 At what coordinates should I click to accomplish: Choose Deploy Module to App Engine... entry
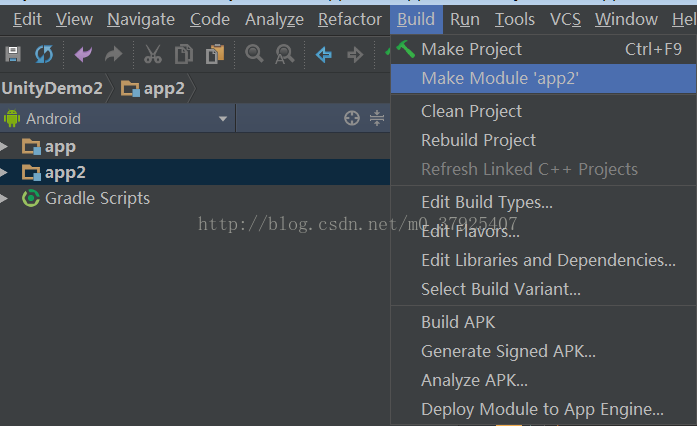pos(543,409)
